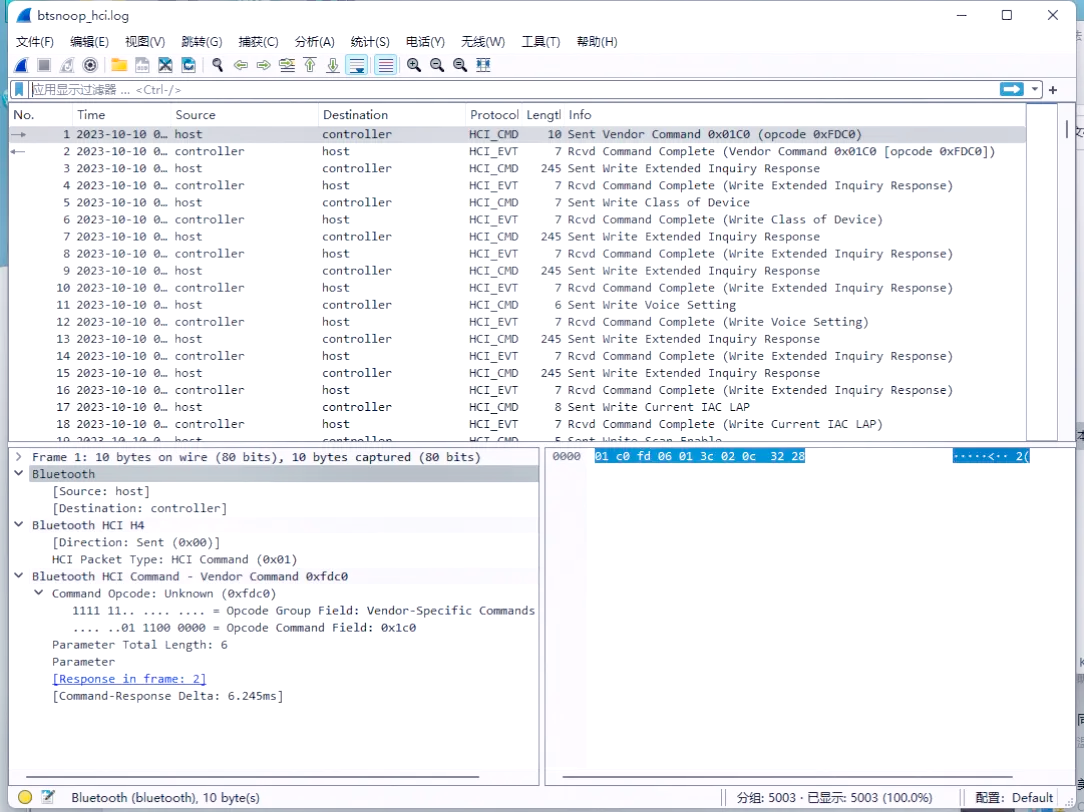Apply display filter blue arrow button
The height and width of the screenshot is (812, 1084).
[x=1011, y=89]
